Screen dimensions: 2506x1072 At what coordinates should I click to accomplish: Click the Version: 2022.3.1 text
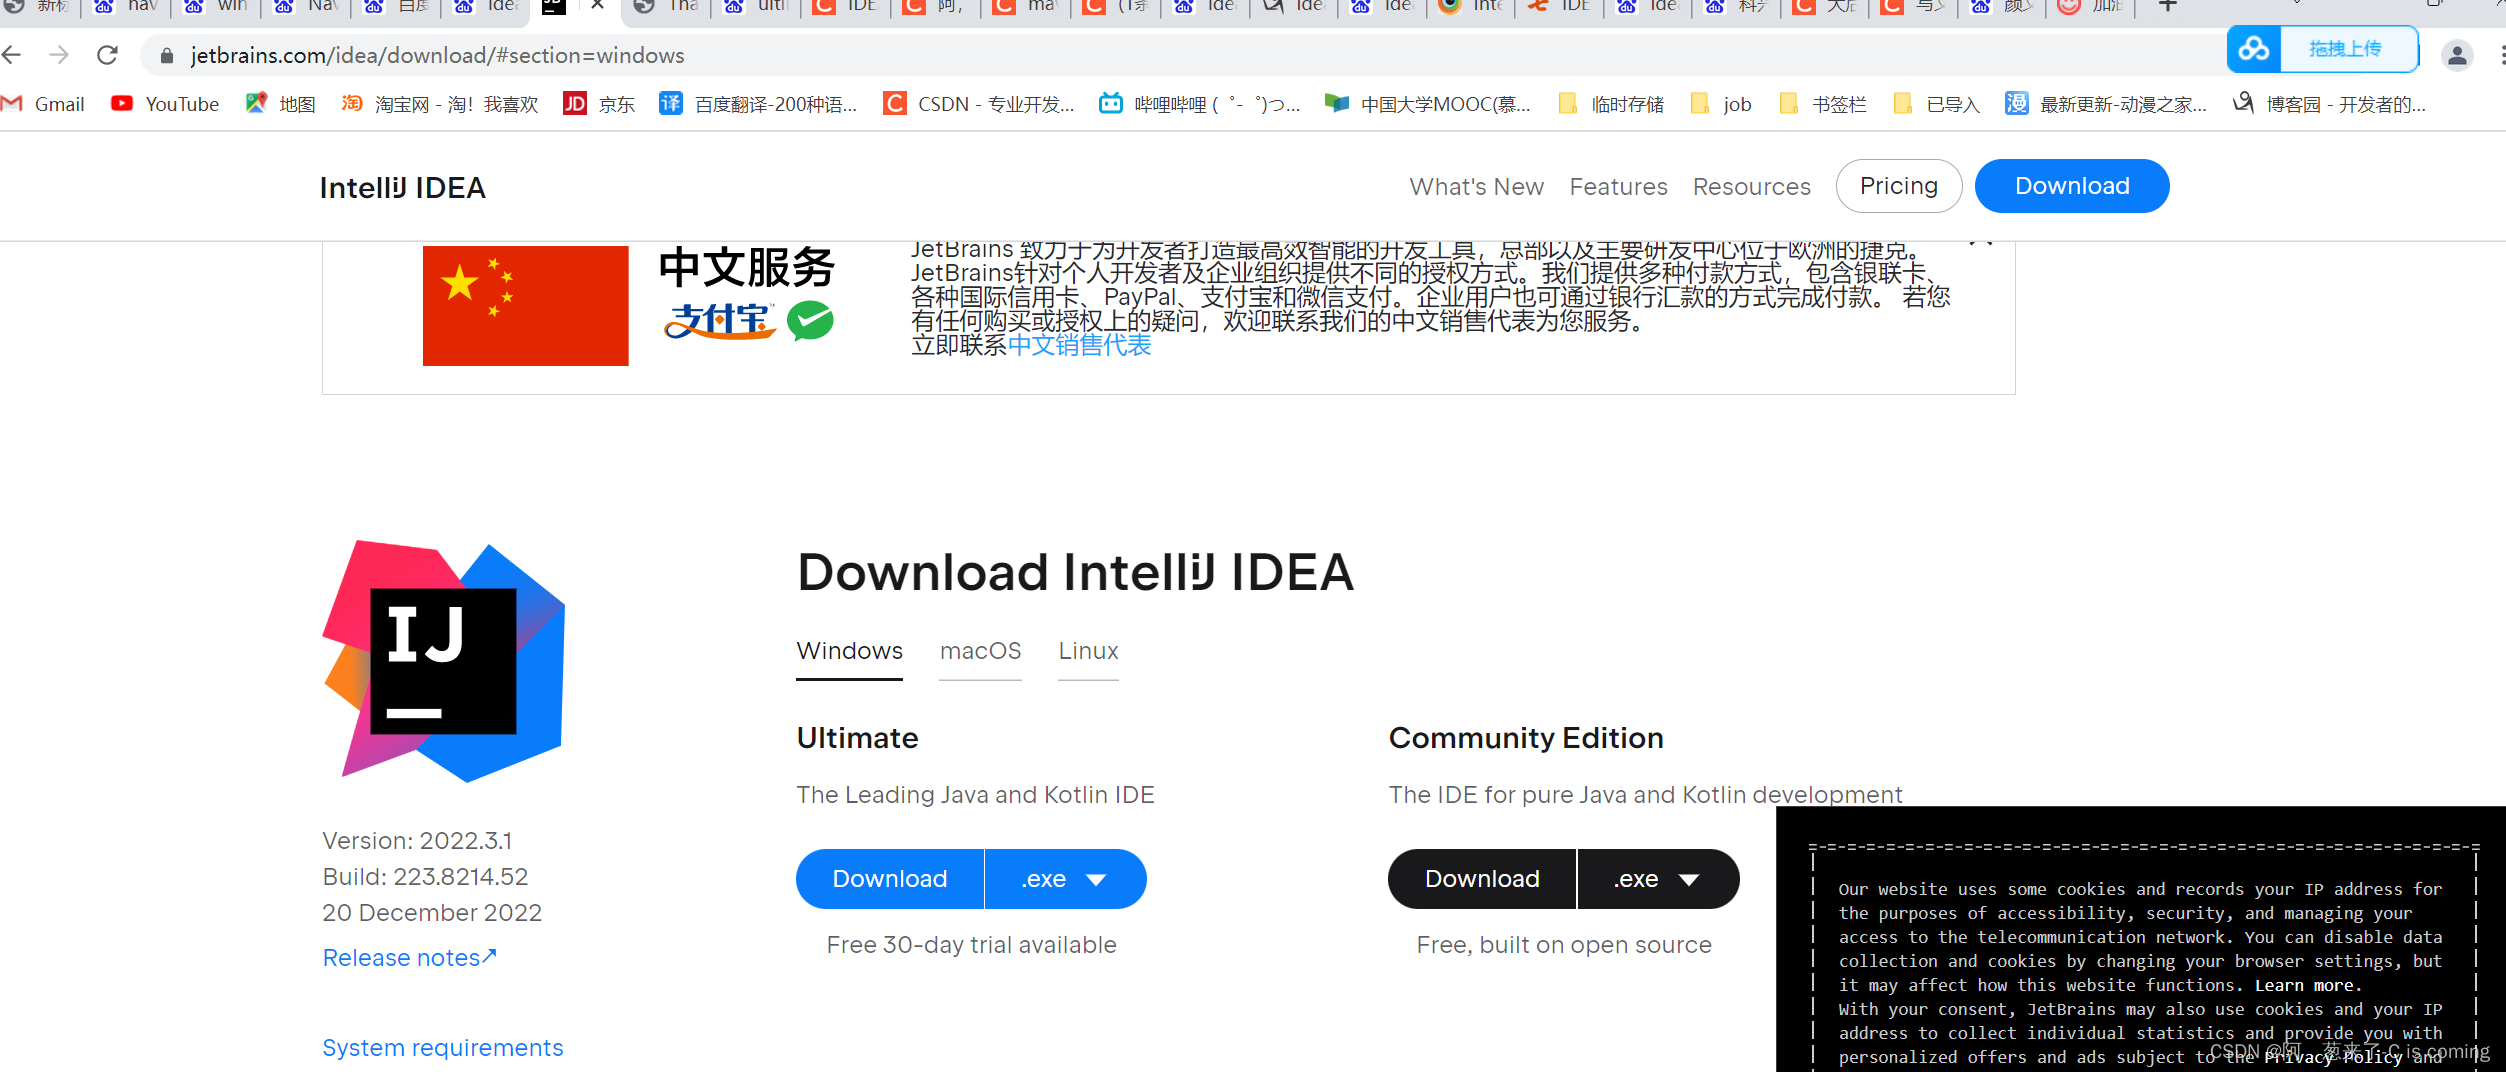pos(417,841)
